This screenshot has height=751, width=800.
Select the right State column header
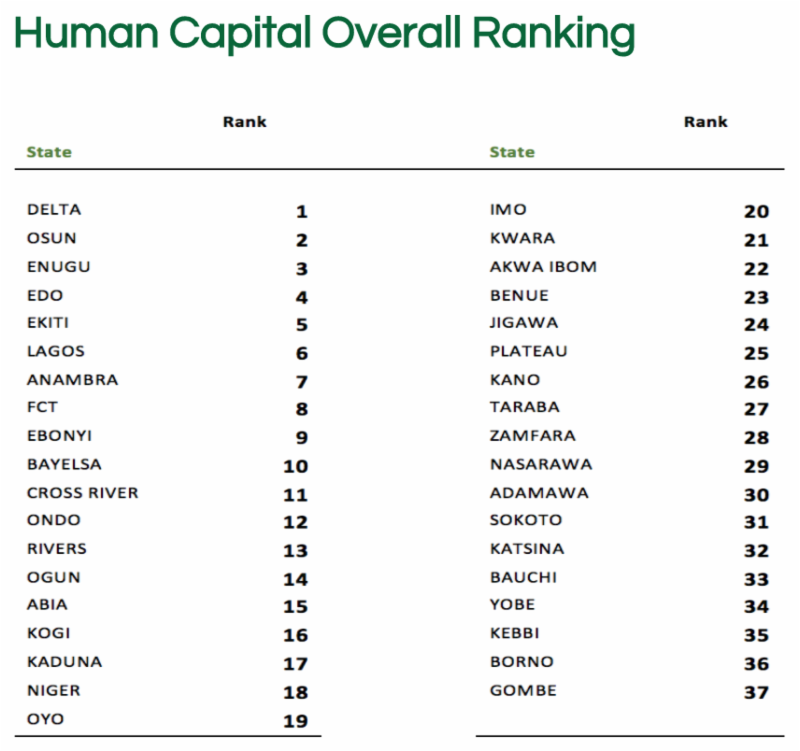click(512, 152)
